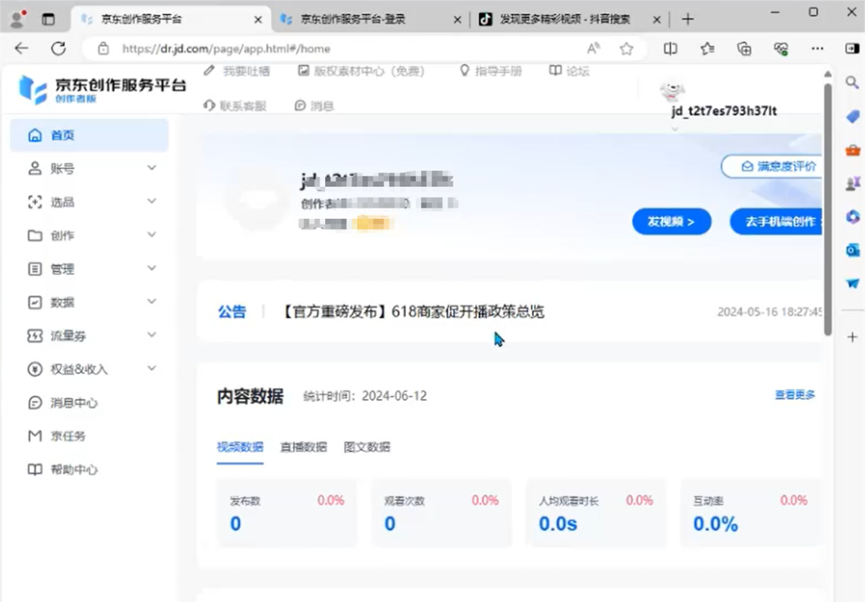Click the 权益&收入 yen icon in sidebar
This screenshot has height=602, width=865.
tap(35, 369)
